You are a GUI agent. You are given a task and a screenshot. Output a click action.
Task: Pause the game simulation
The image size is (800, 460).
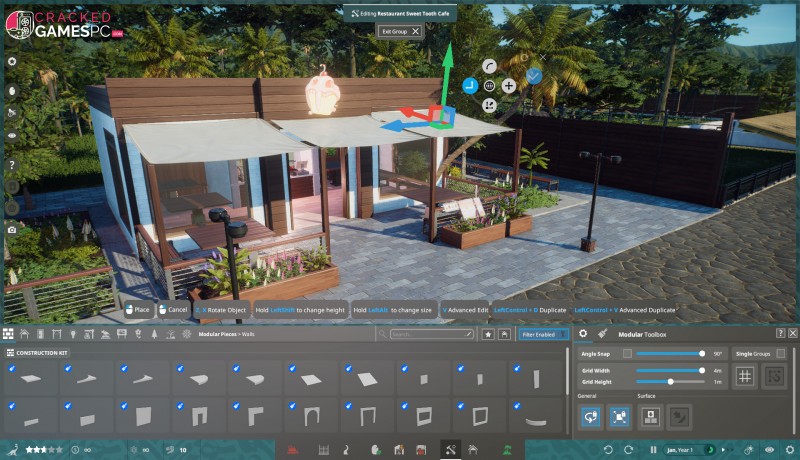click(654, 451)
